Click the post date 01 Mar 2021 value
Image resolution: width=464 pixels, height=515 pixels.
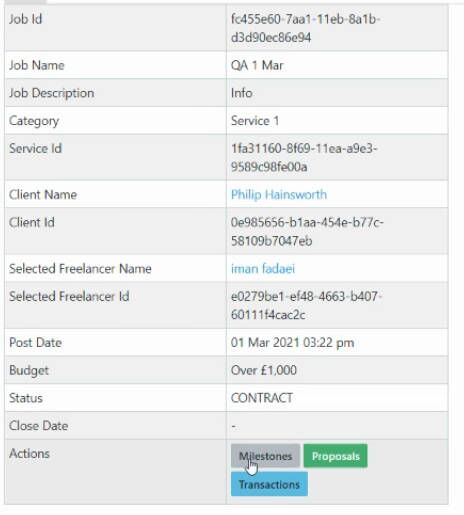click(x=292, y=342)
